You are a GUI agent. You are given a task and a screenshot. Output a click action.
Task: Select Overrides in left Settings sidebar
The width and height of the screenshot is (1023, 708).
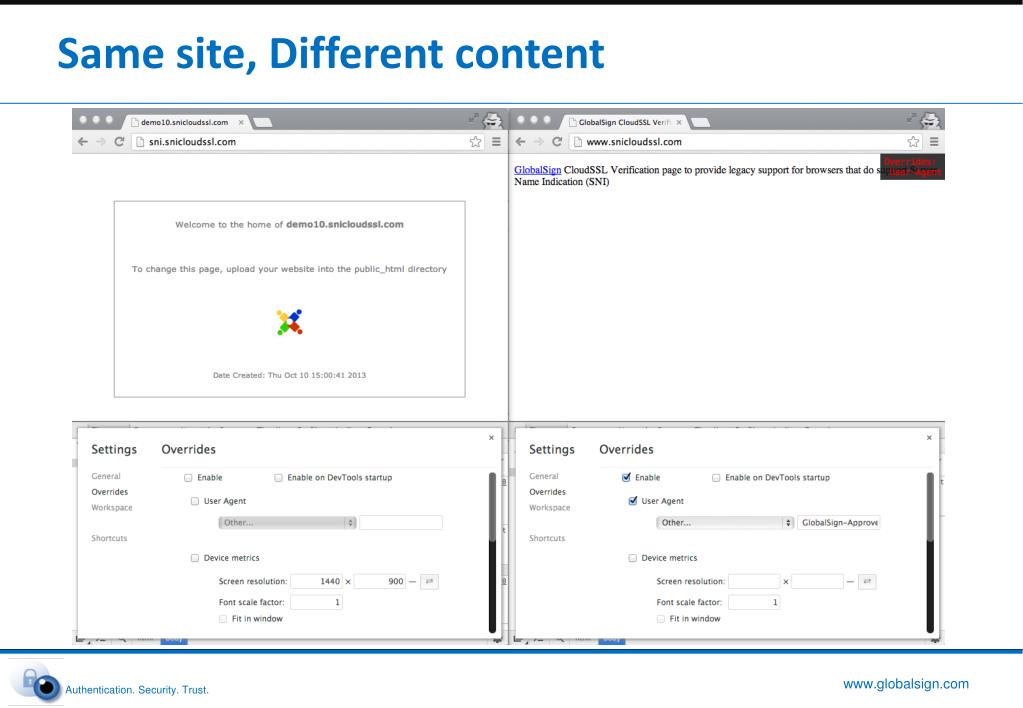(x=110, y=492)
